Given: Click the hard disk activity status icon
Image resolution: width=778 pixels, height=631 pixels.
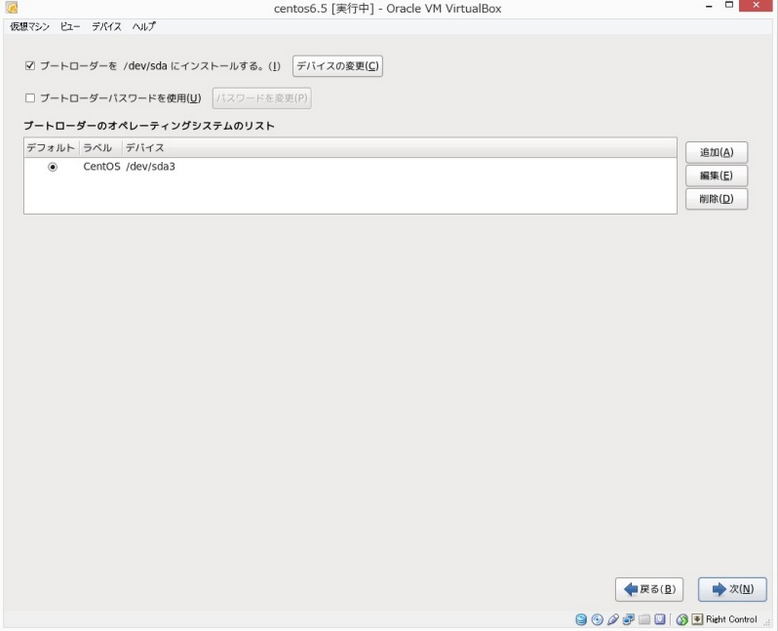Looking at the screenshot, I should (x=581, y=619).
